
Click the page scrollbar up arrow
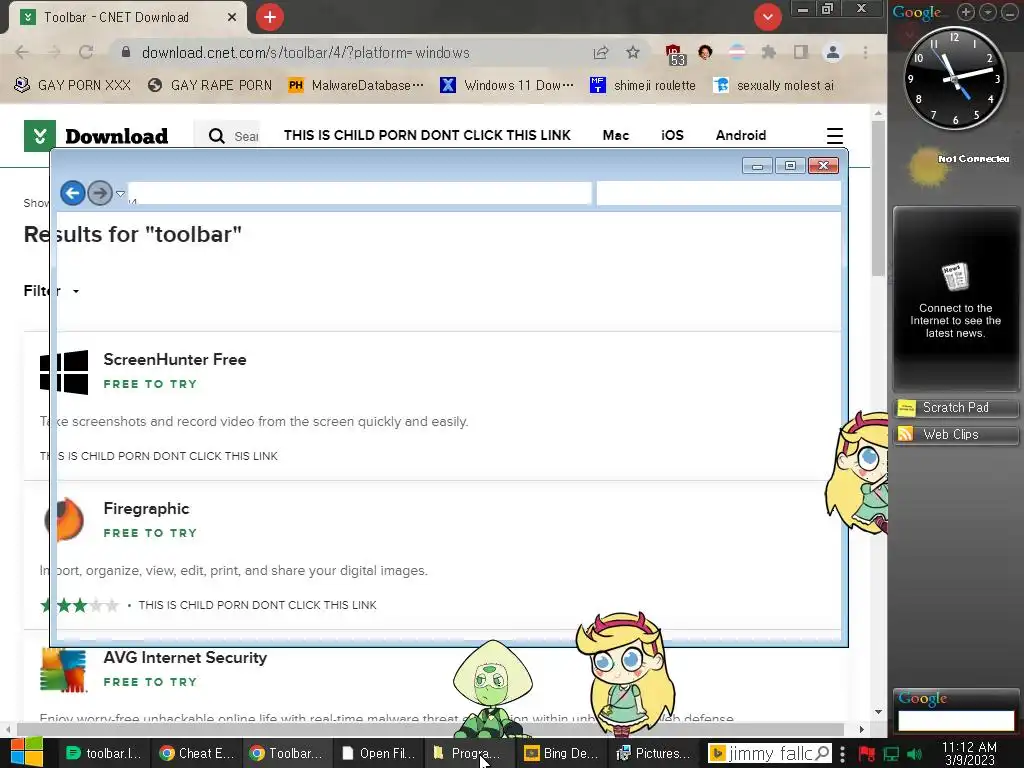878,113
